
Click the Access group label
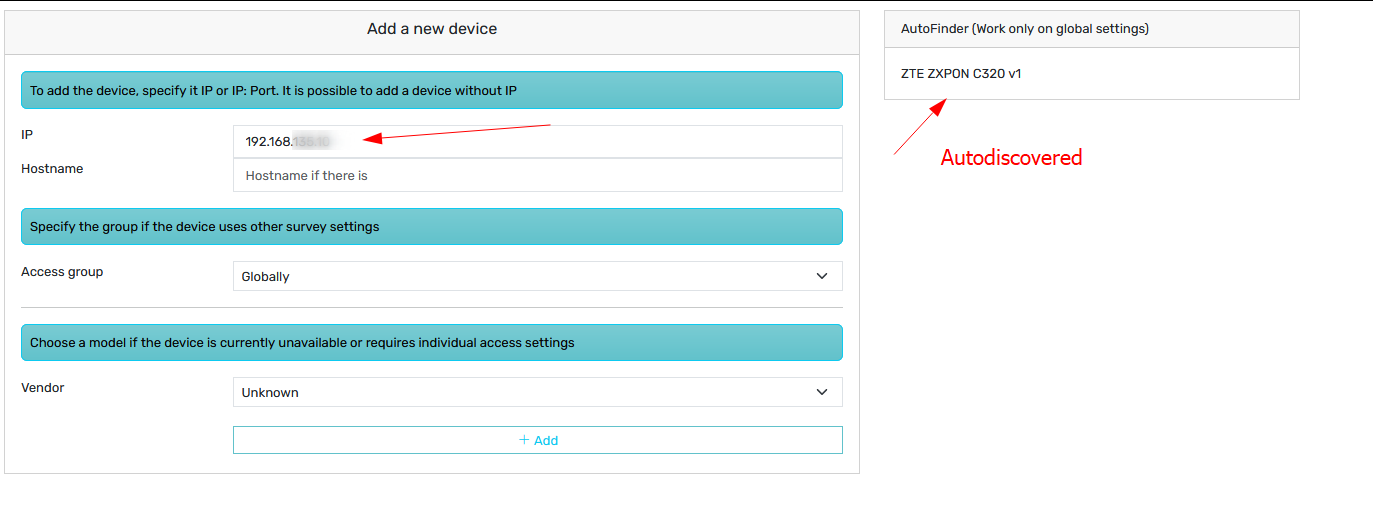click(x=62, y=272)
